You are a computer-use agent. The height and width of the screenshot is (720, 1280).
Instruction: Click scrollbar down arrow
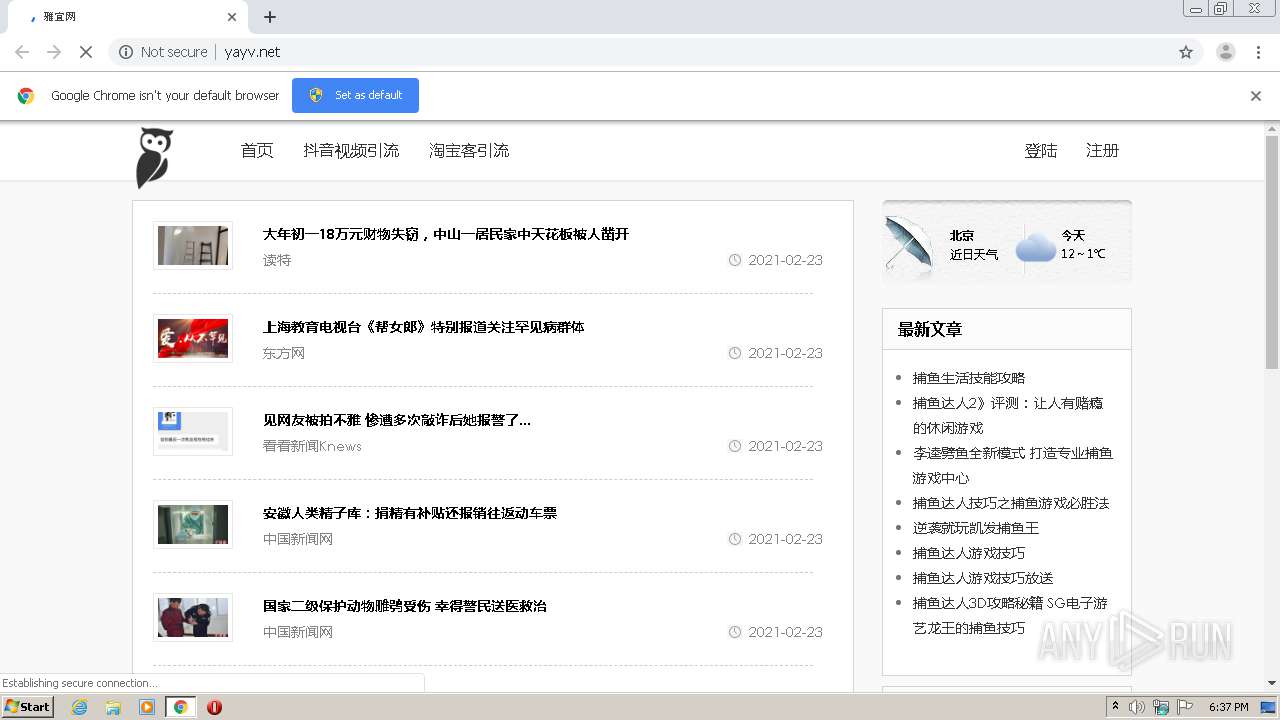pos(1272,683)
